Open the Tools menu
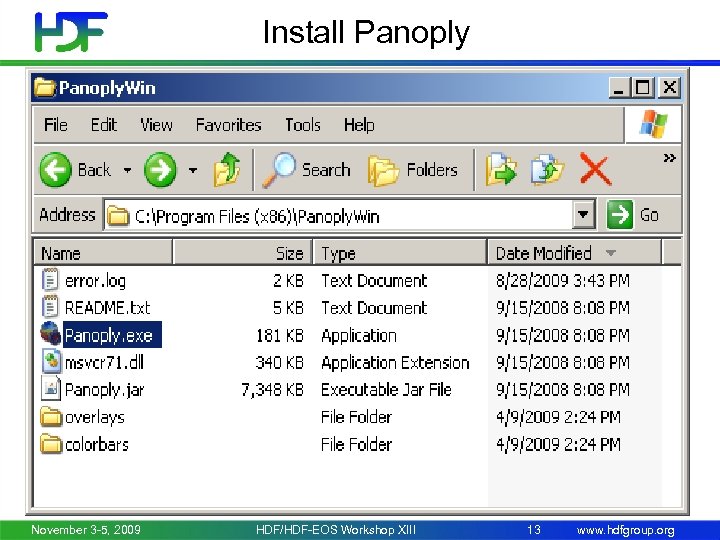 click(x=303, y=125)
